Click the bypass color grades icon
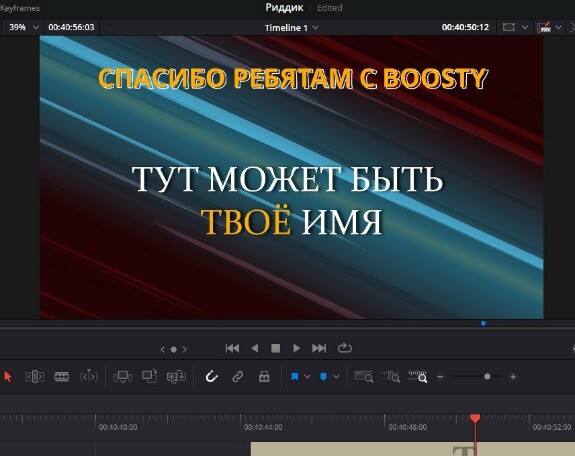The image size is (575, 456). (x=543, y=28)
